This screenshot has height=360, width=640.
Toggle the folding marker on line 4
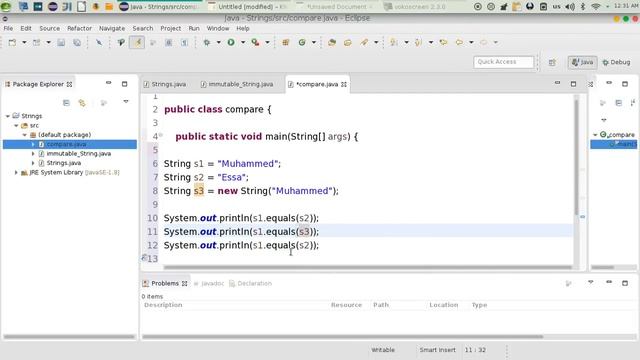click(x=161, y=135)
